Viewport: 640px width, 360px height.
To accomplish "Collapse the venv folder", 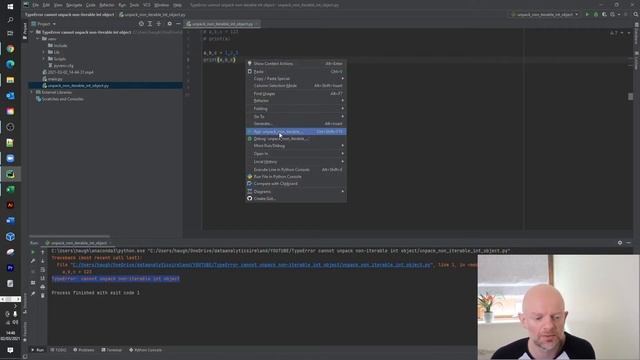I will [x=38, y=39].
